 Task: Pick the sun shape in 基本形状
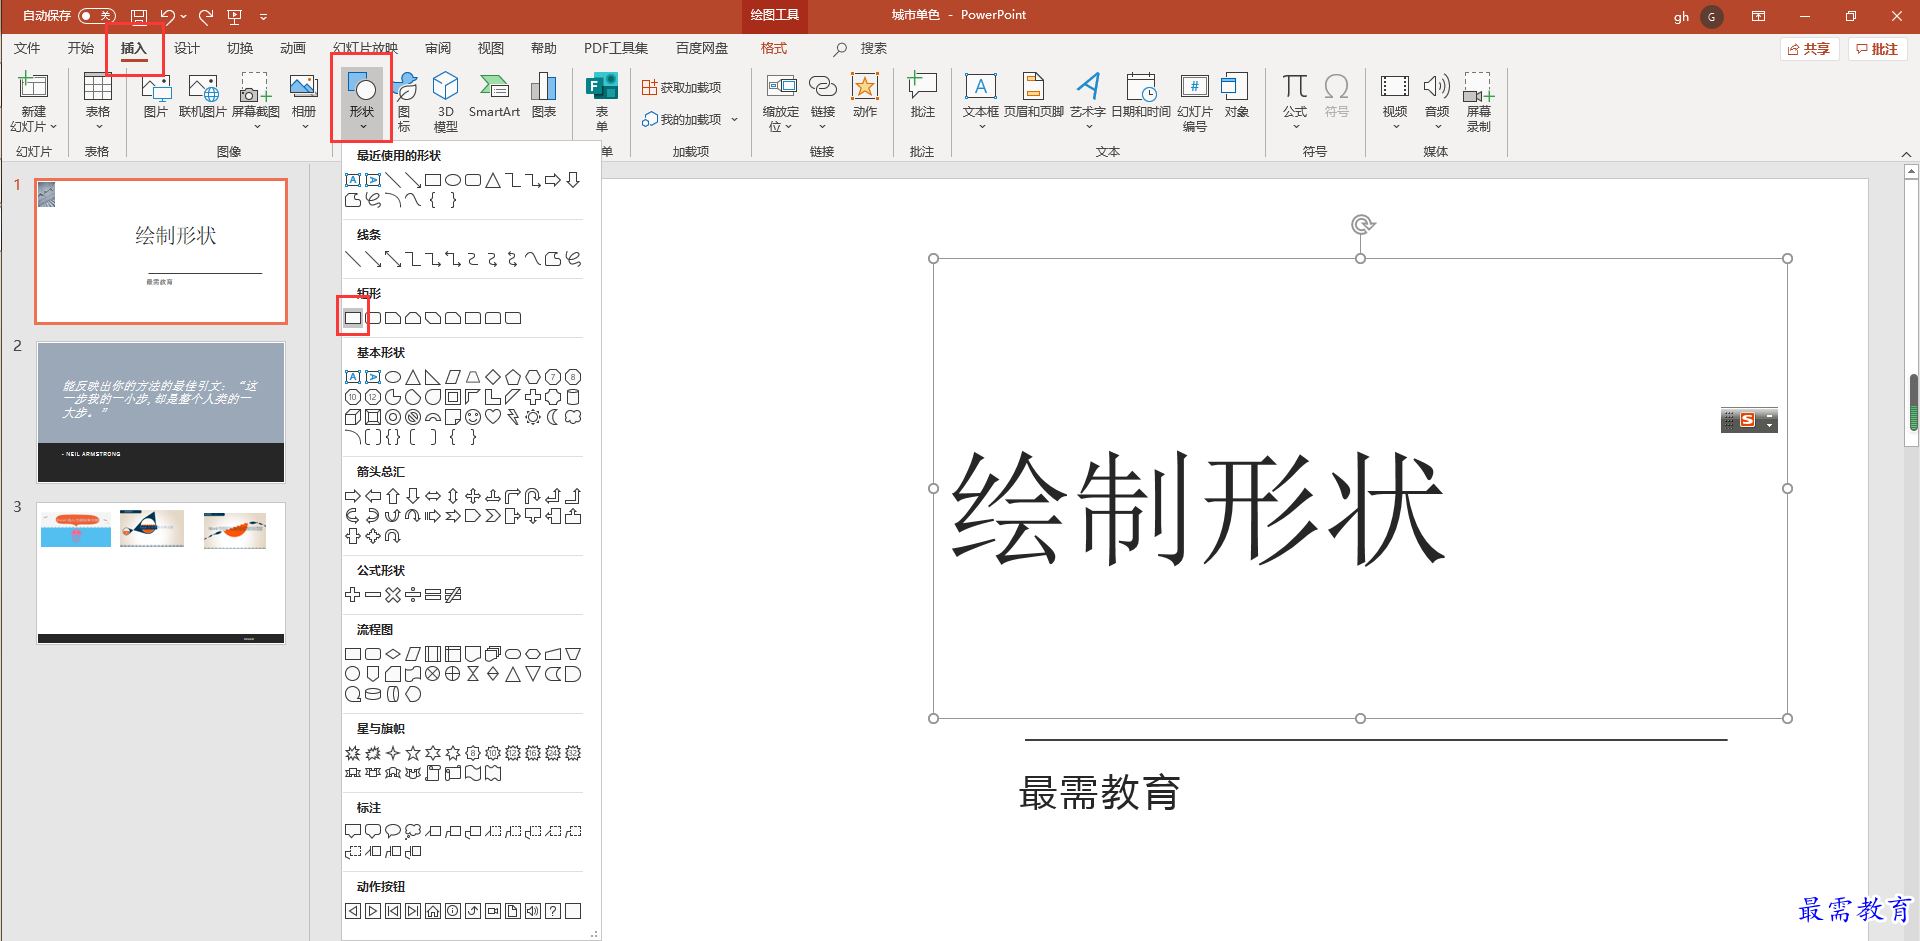tap(533, 417)
